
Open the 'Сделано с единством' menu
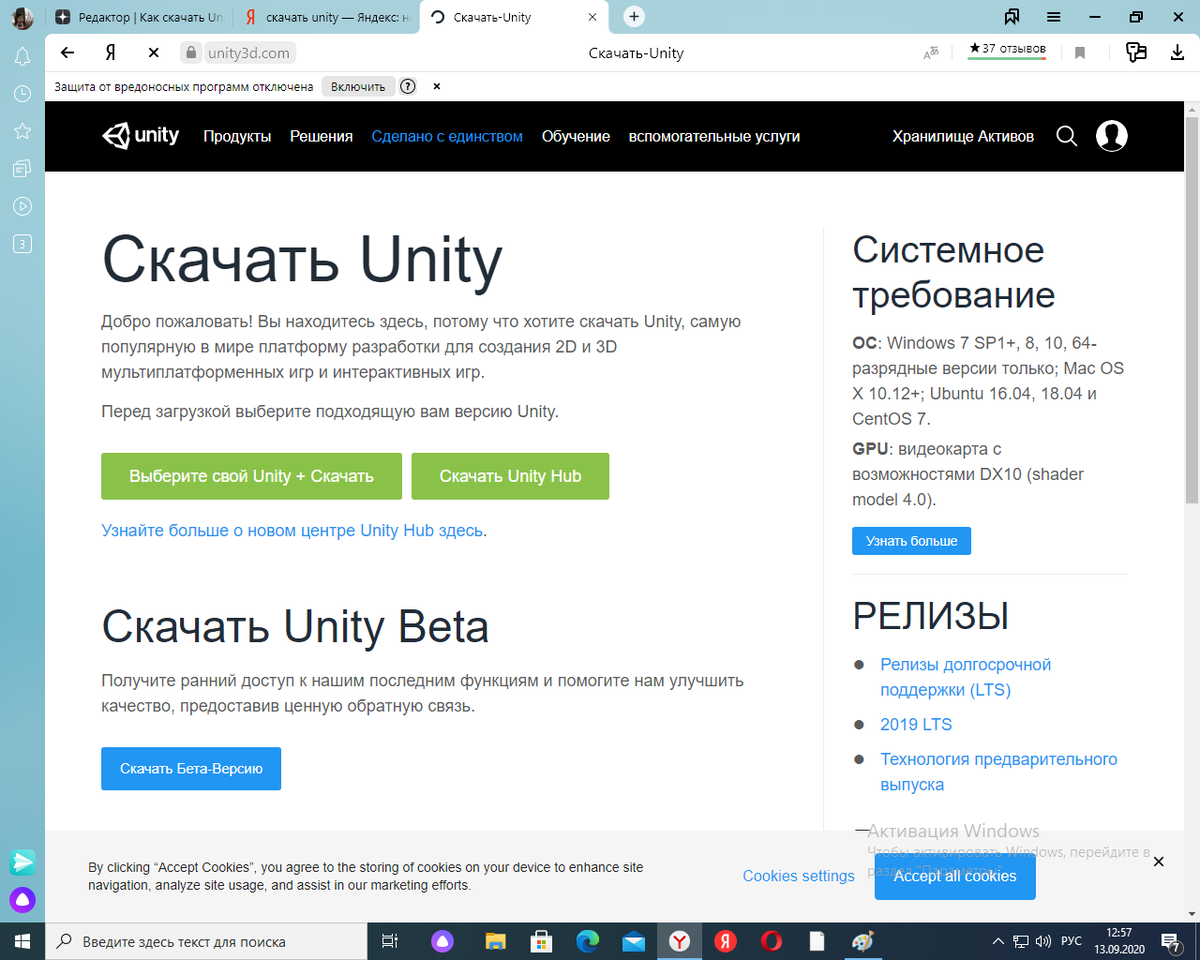(447, 136)
